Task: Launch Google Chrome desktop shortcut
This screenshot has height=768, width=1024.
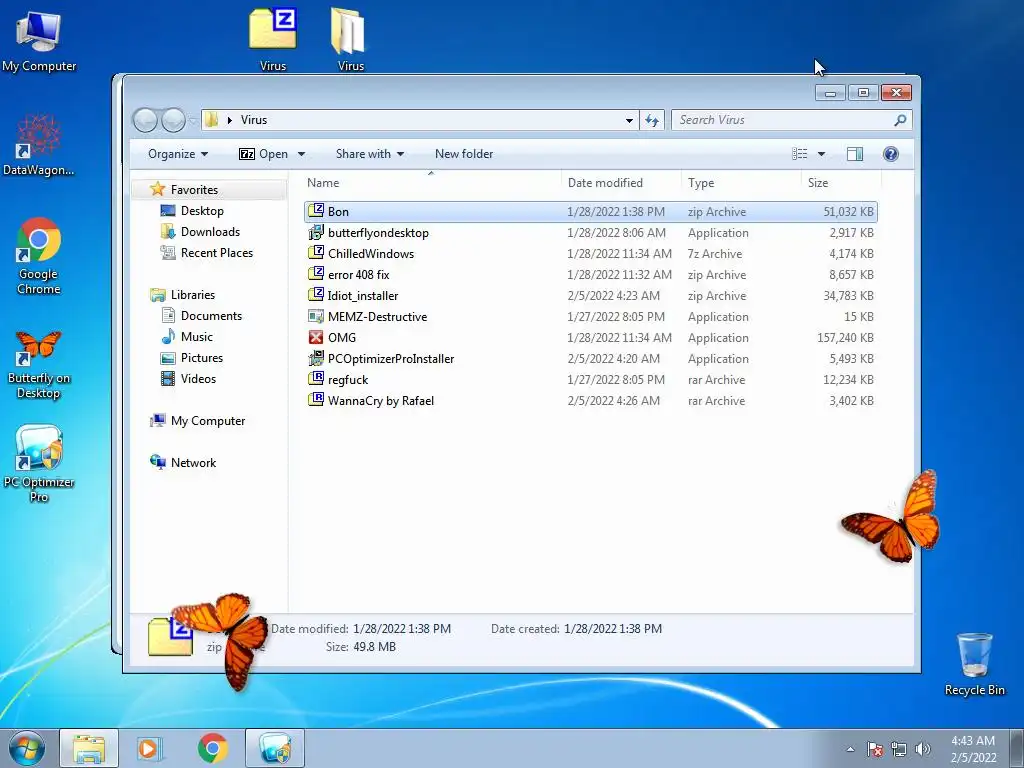Action: click(39, 256)
